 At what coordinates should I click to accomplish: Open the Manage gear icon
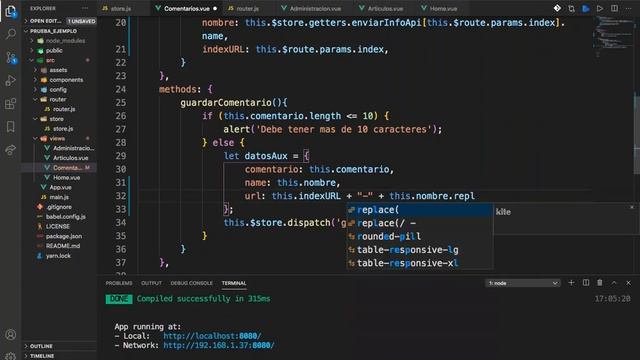[x=11, y=356]
